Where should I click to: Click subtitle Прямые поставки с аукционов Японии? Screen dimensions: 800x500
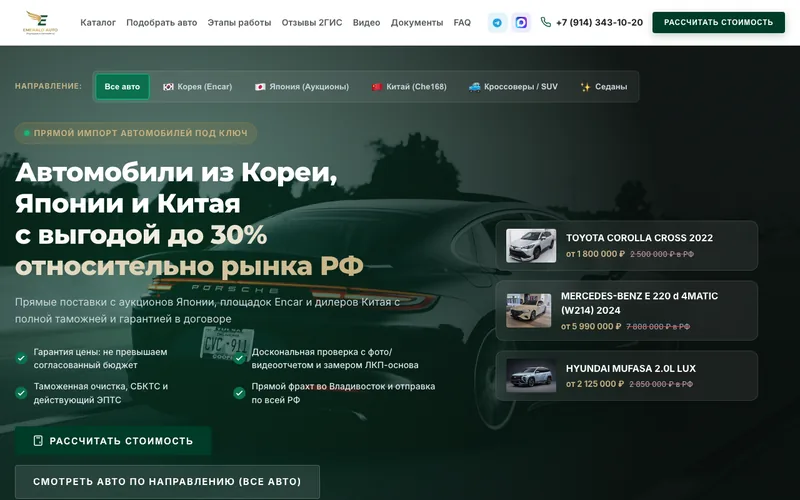pos(207,311)
